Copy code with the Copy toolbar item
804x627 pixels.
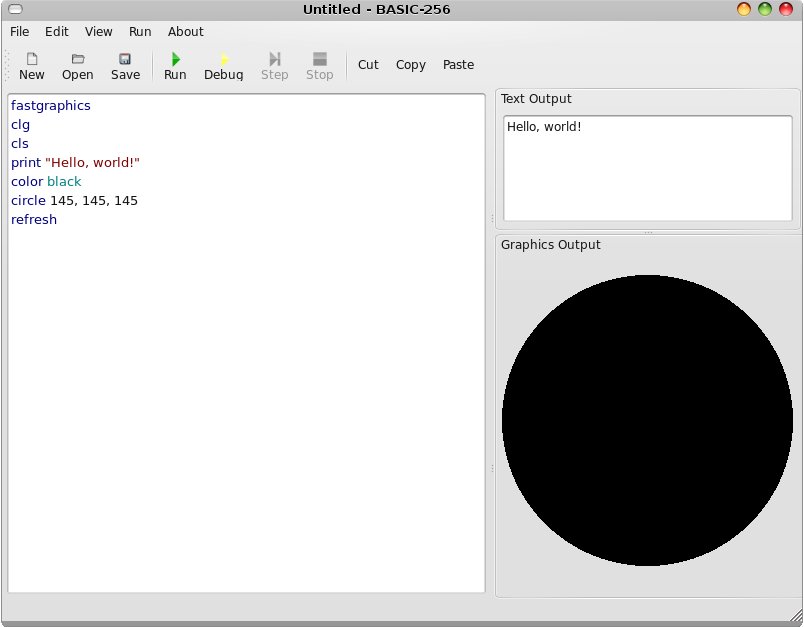pyautogui.click(x=410, y=64)
